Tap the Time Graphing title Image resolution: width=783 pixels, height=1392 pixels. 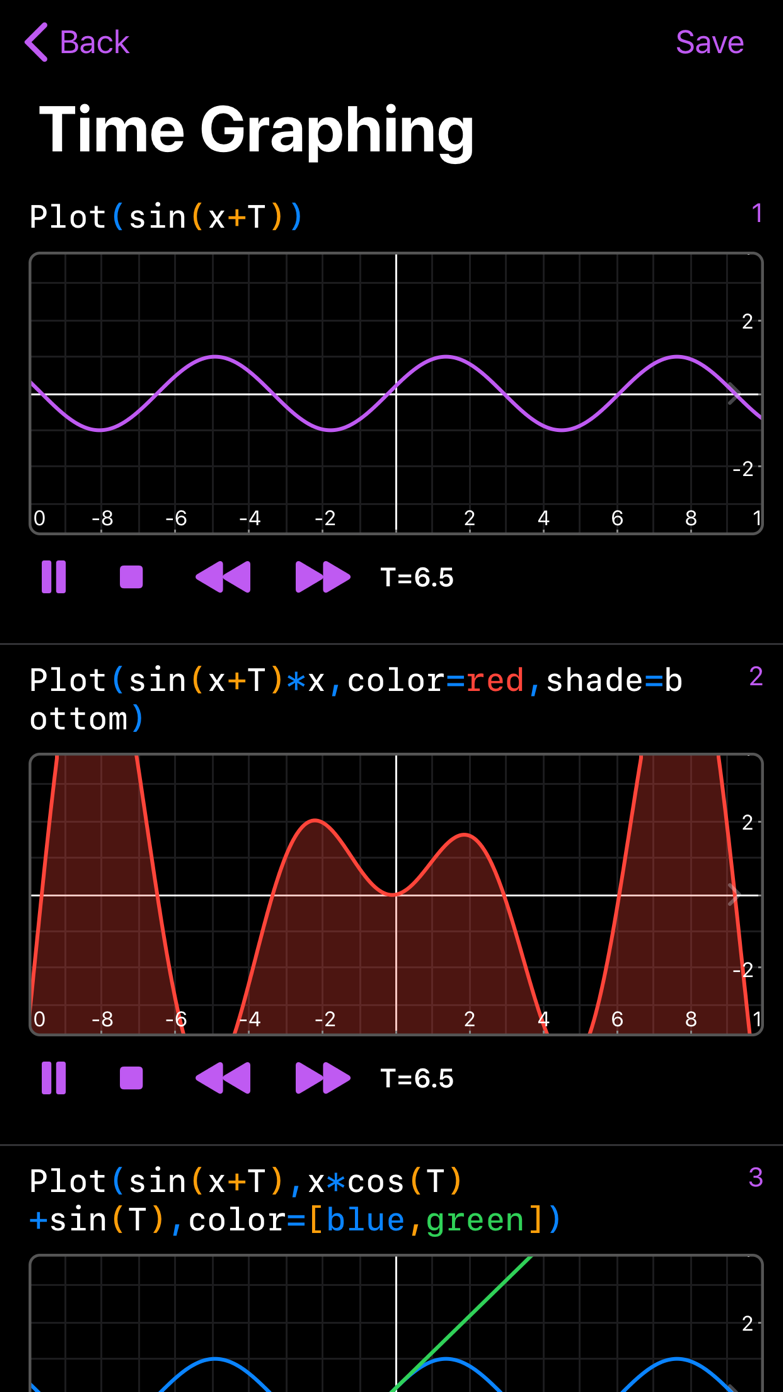[257, 131]
